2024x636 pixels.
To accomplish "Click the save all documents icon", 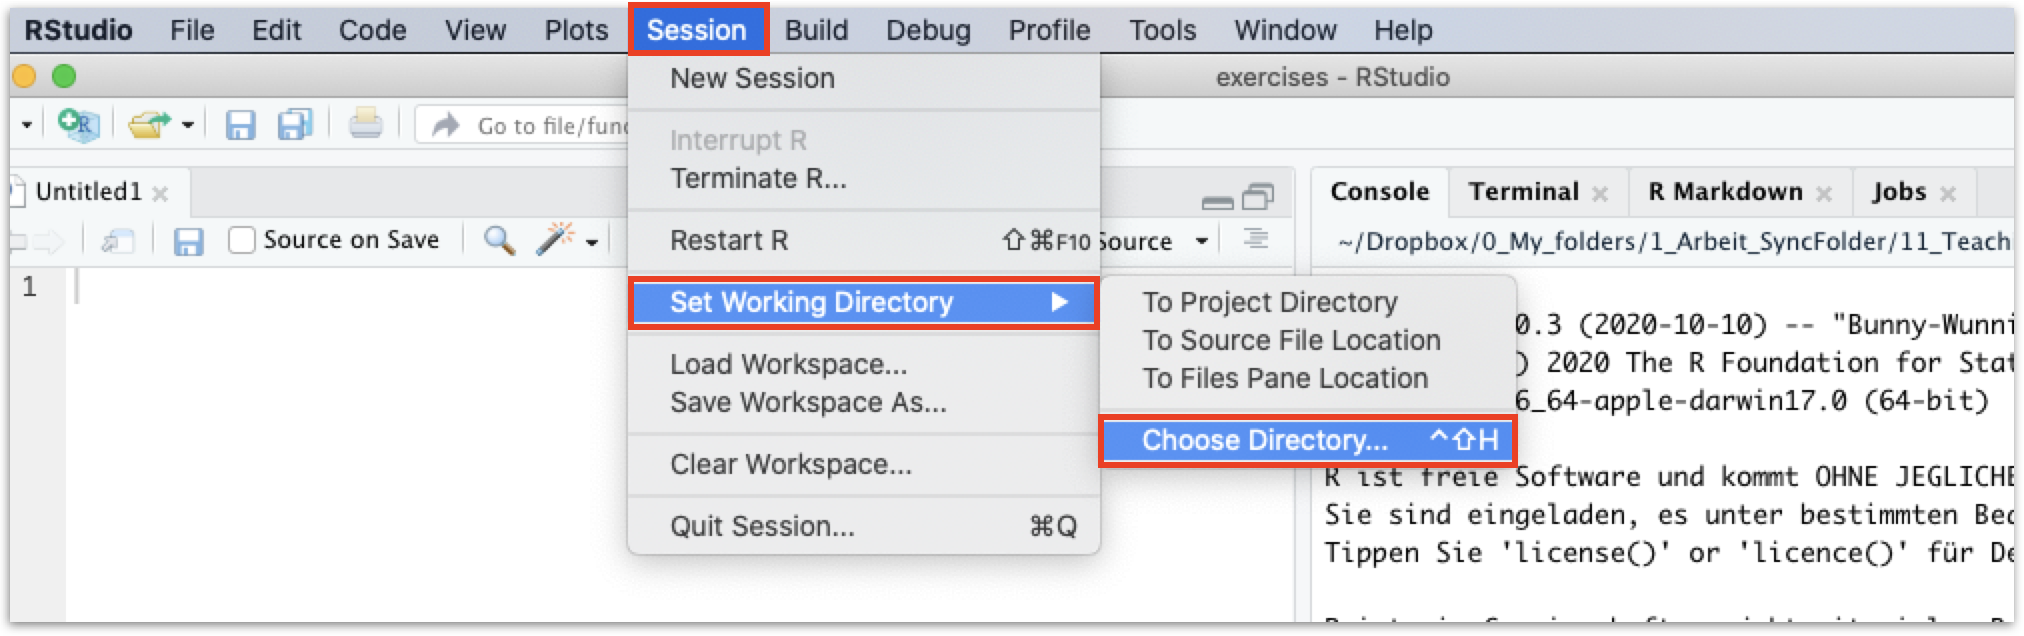I will pos(295,125).
